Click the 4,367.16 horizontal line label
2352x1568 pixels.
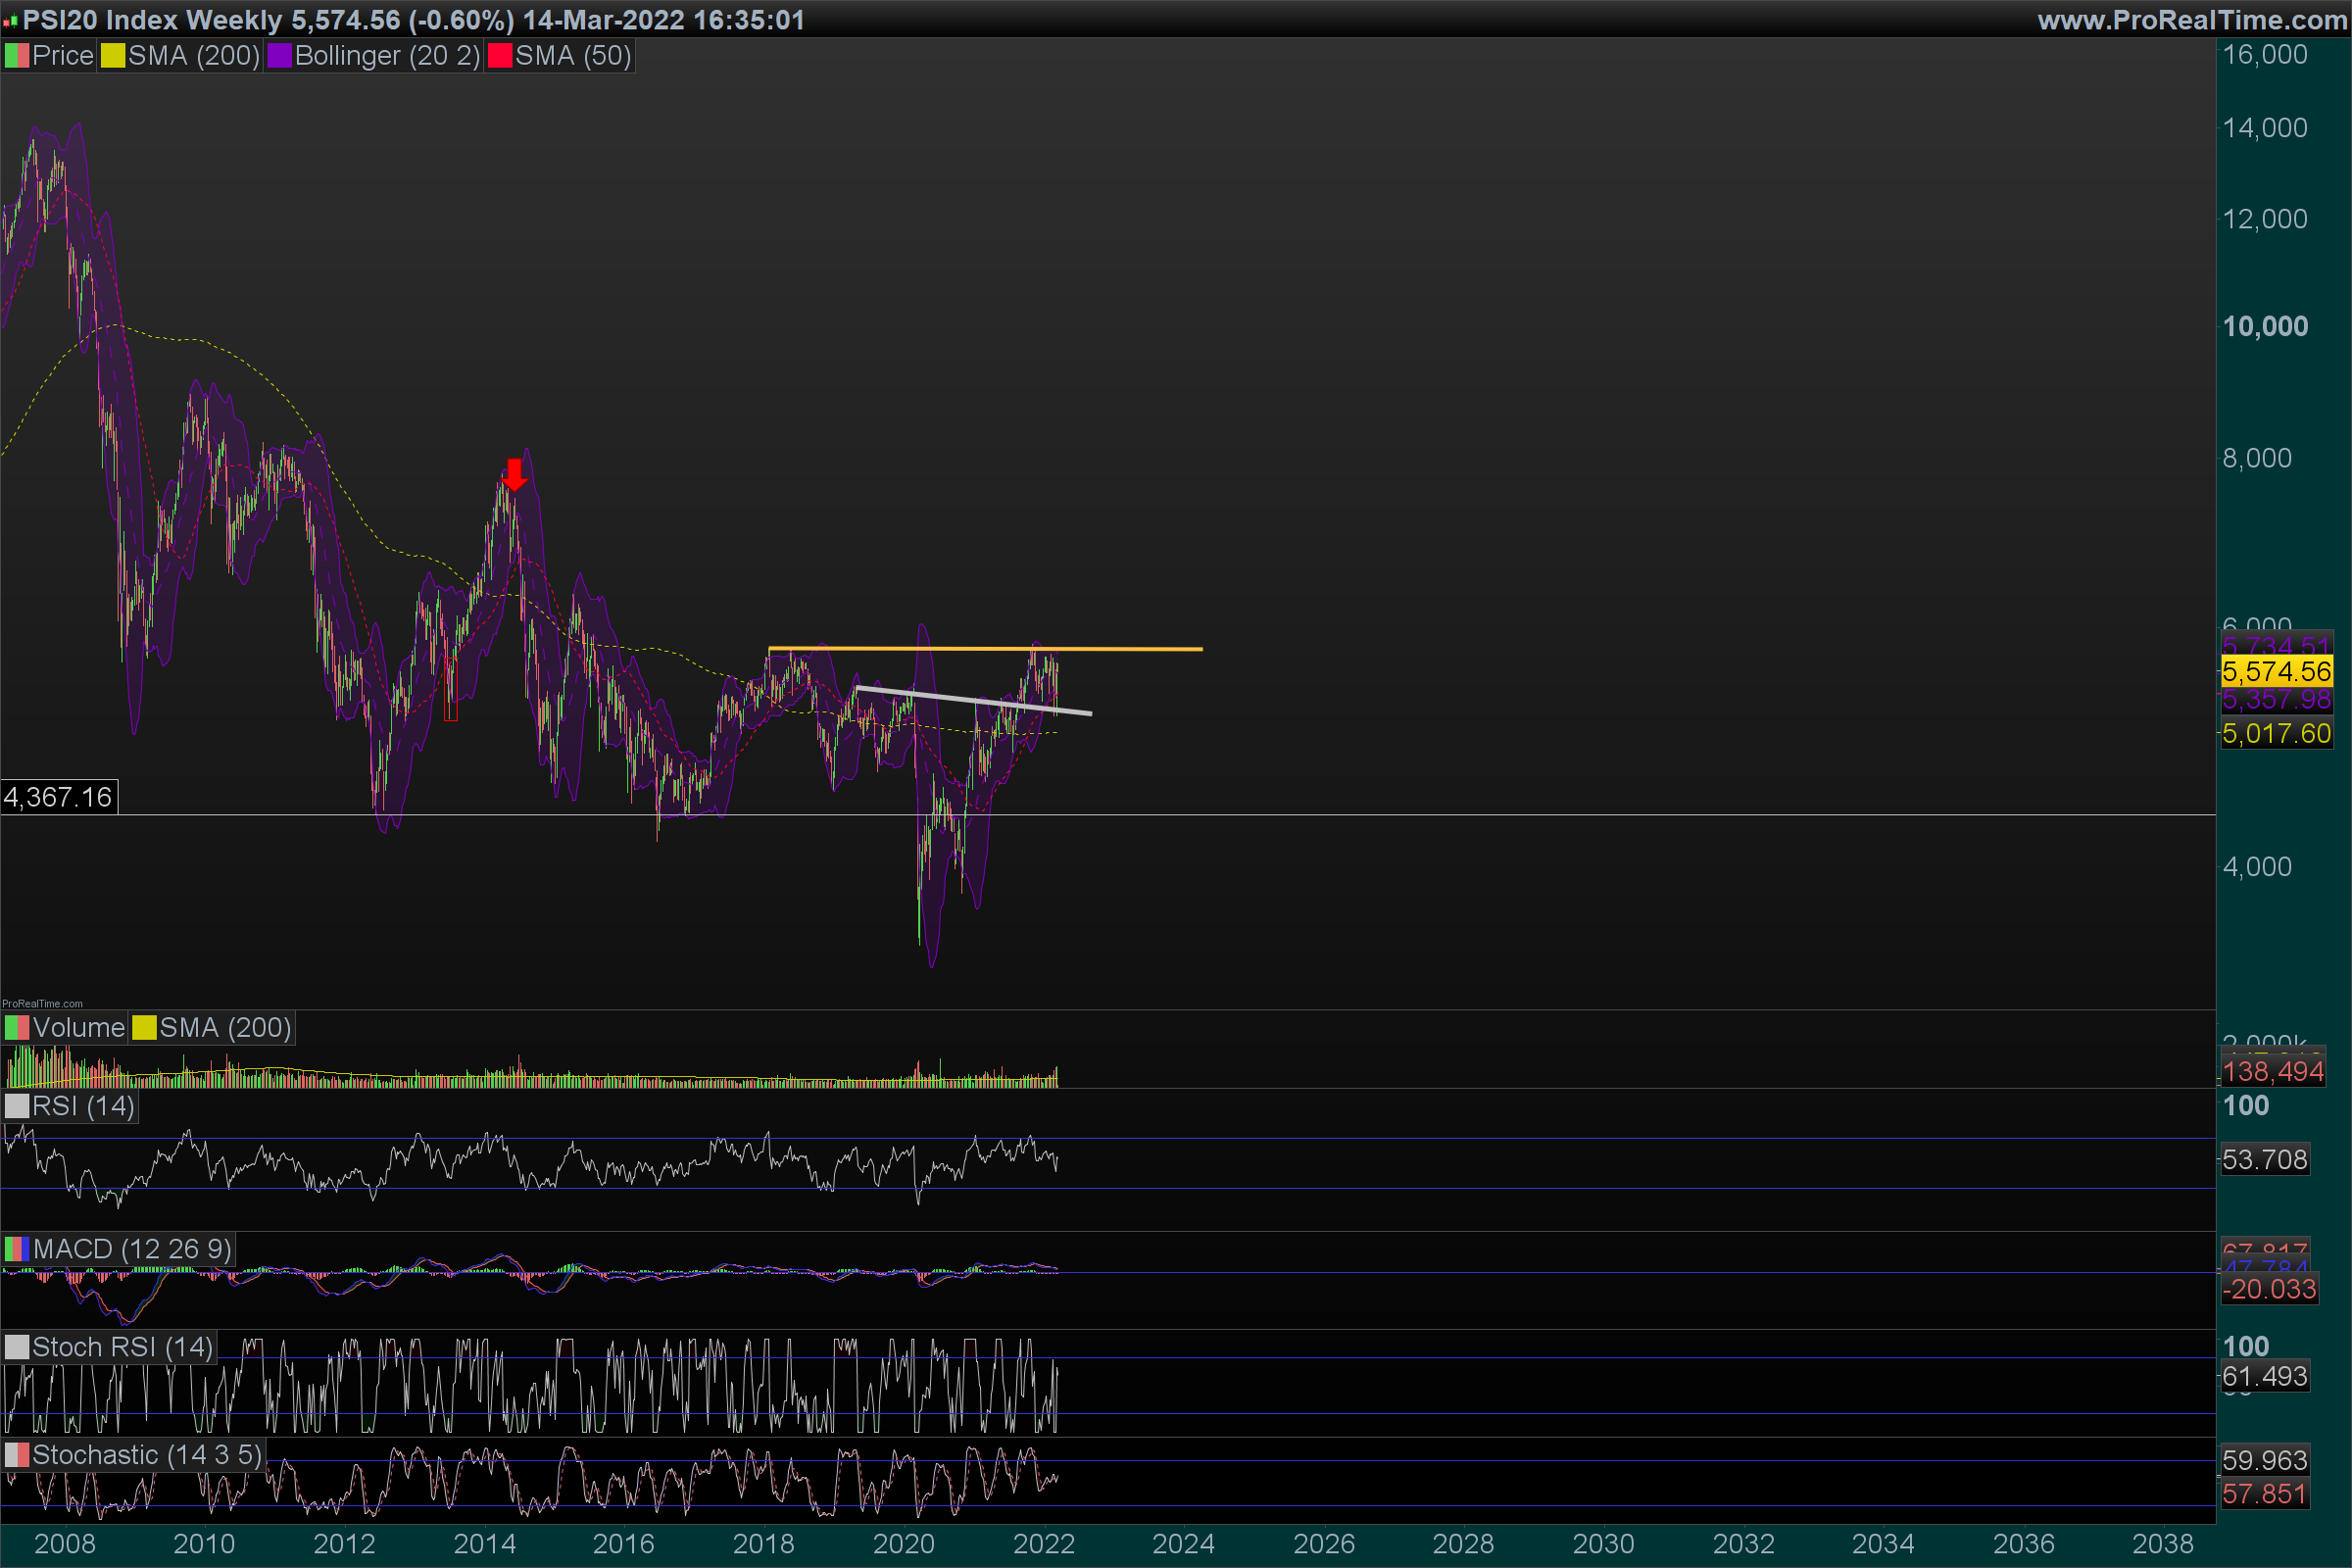(58, 797)
